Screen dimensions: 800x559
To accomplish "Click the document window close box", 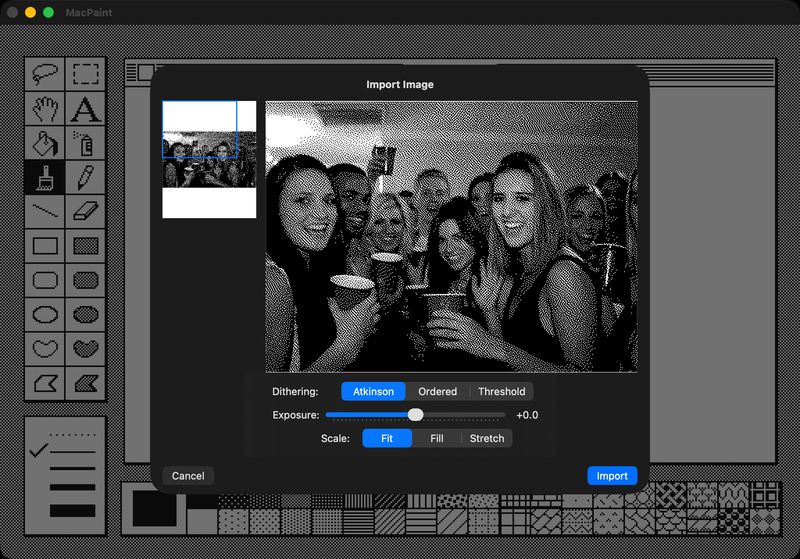I will click(145, 72).
